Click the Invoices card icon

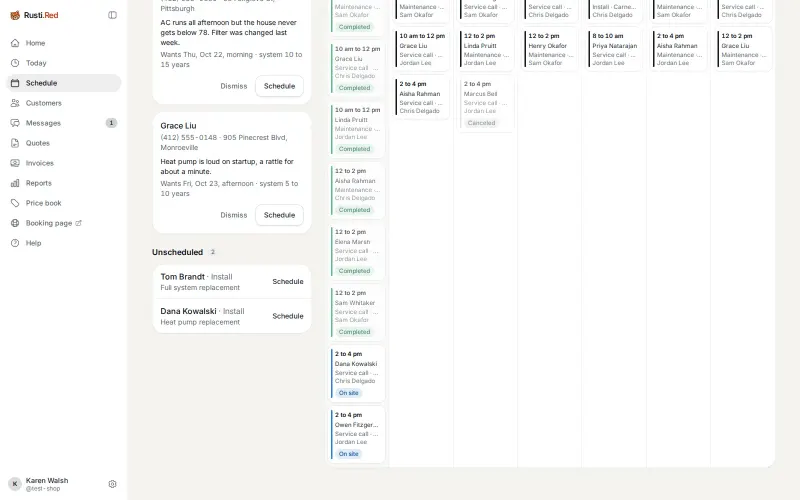click(x=15, y=163)
